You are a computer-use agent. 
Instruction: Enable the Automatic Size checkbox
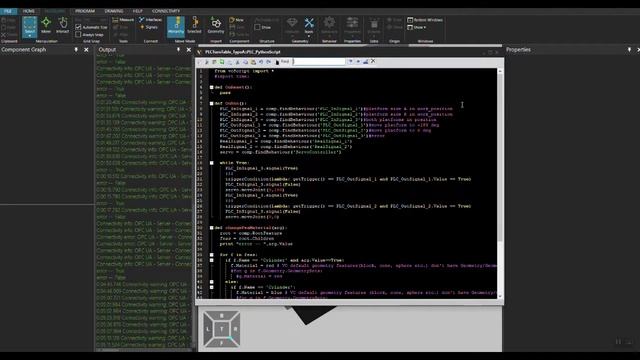78,27
